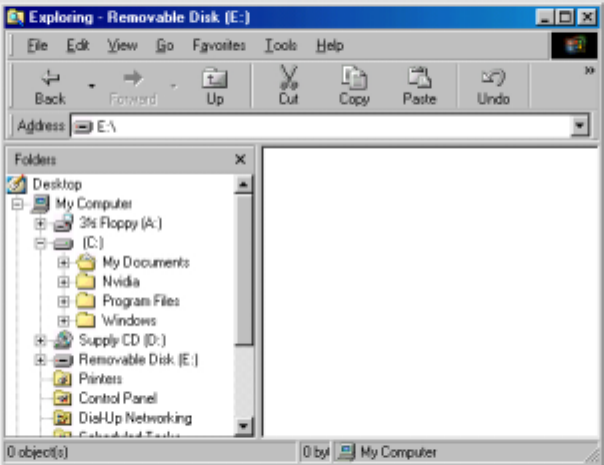Open the View menu
Viewport: 604px width, 465px height.
point(122,45)
